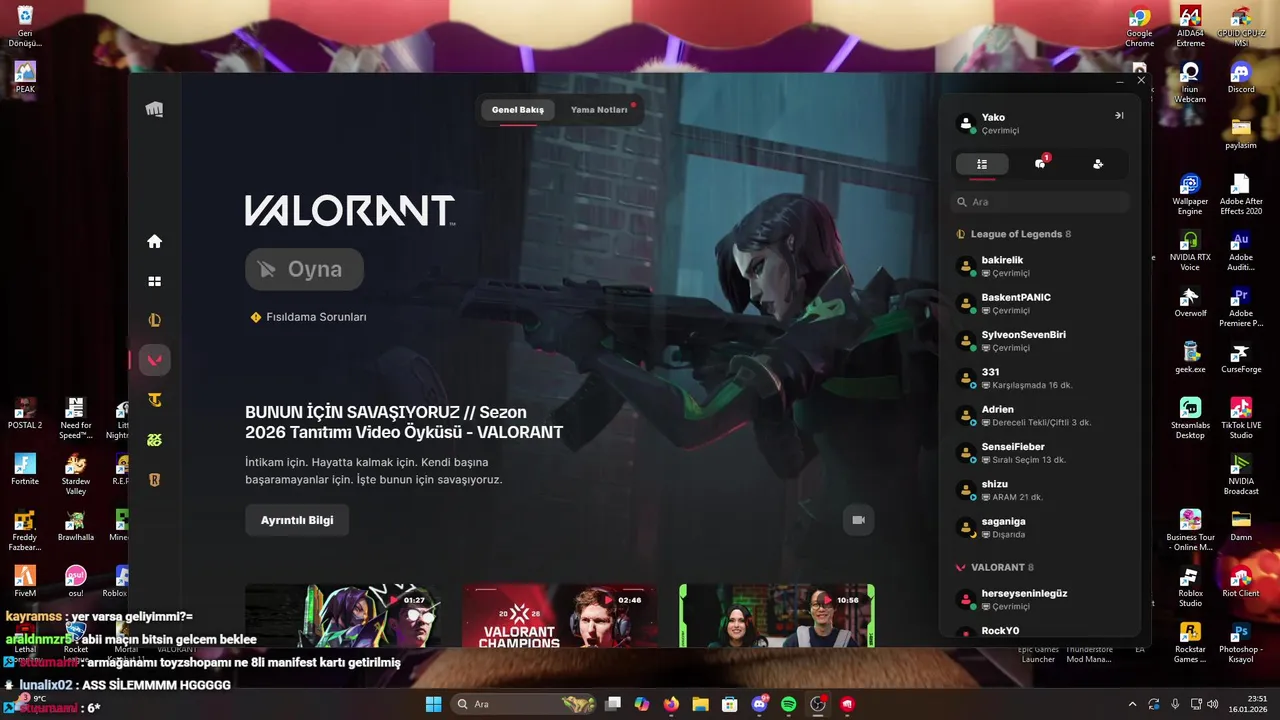Select the Riot Client desktop shortcut
Screen dimensions: 1280x720
1241,583
